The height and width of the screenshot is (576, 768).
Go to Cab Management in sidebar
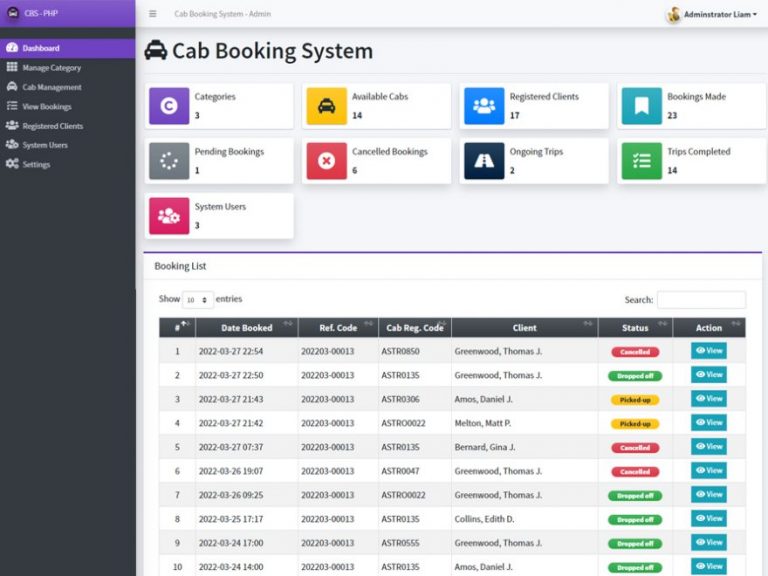(x=52, y=87)
